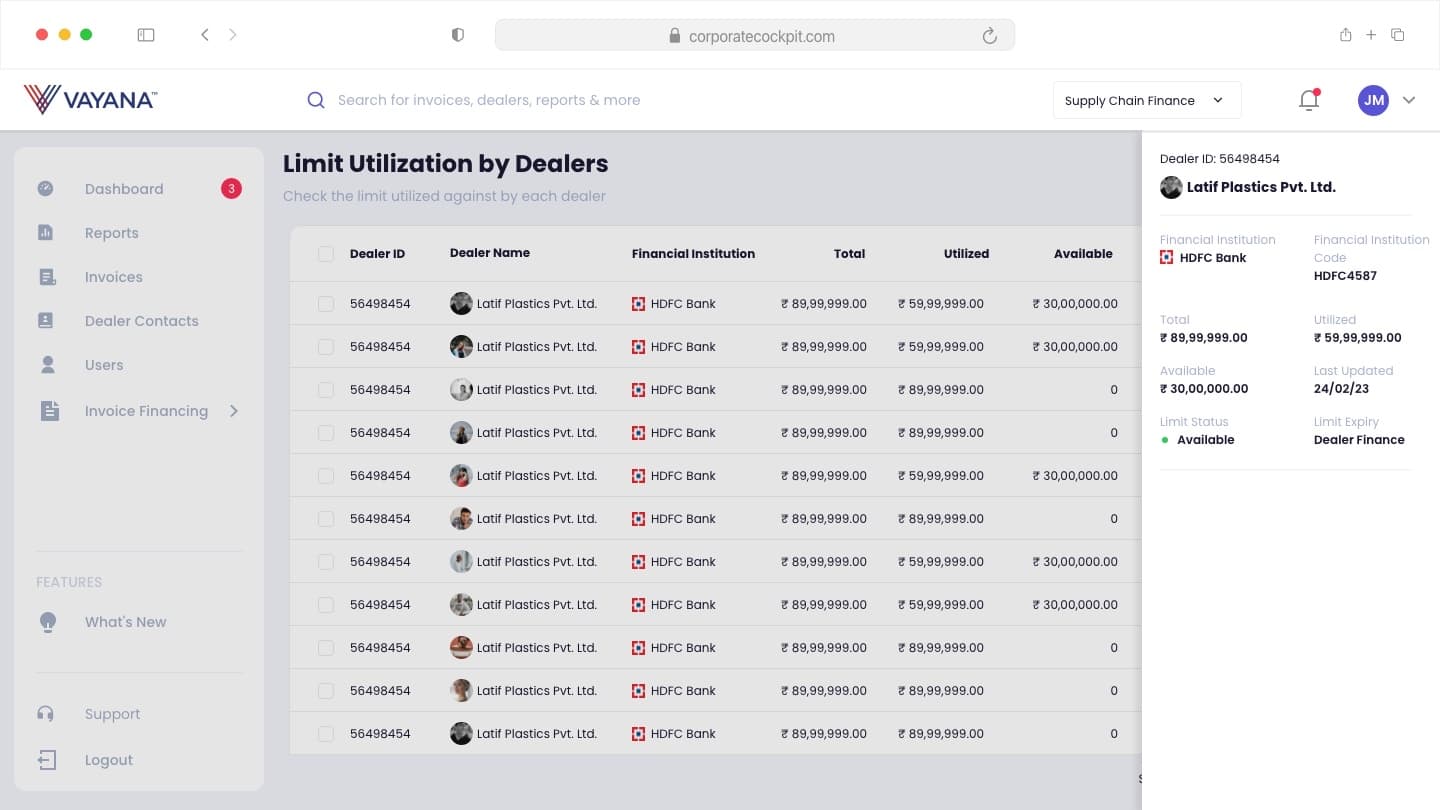
Task: Tick the checkbox of the first dealer row
Action: [x=326, y=304]
